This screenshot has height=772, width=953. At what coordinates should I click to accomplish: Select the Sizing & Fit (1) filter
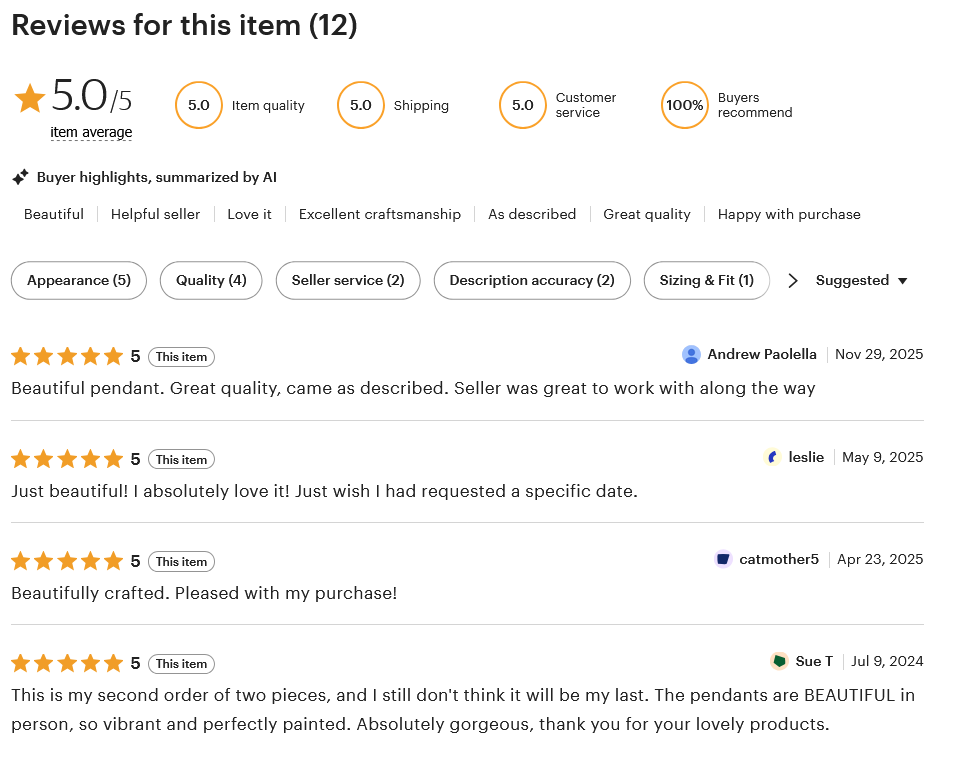point(706,280)
